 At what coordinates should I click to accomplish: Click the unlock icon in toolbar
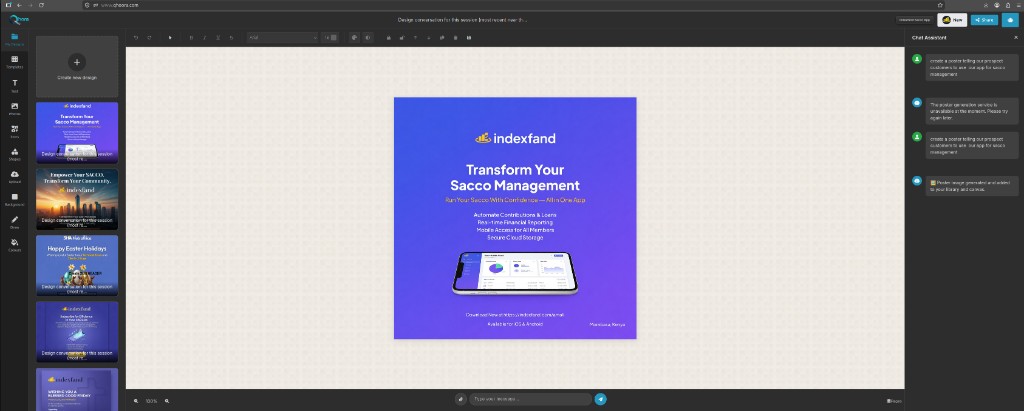click(402, 38)
